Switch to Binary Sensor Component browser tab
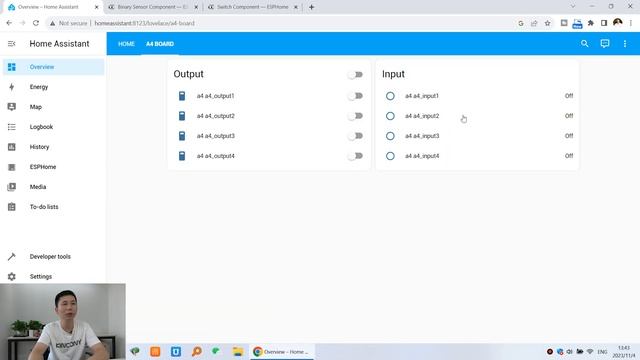The height and width of the screenshot is (360, 640). click(153, 7)
